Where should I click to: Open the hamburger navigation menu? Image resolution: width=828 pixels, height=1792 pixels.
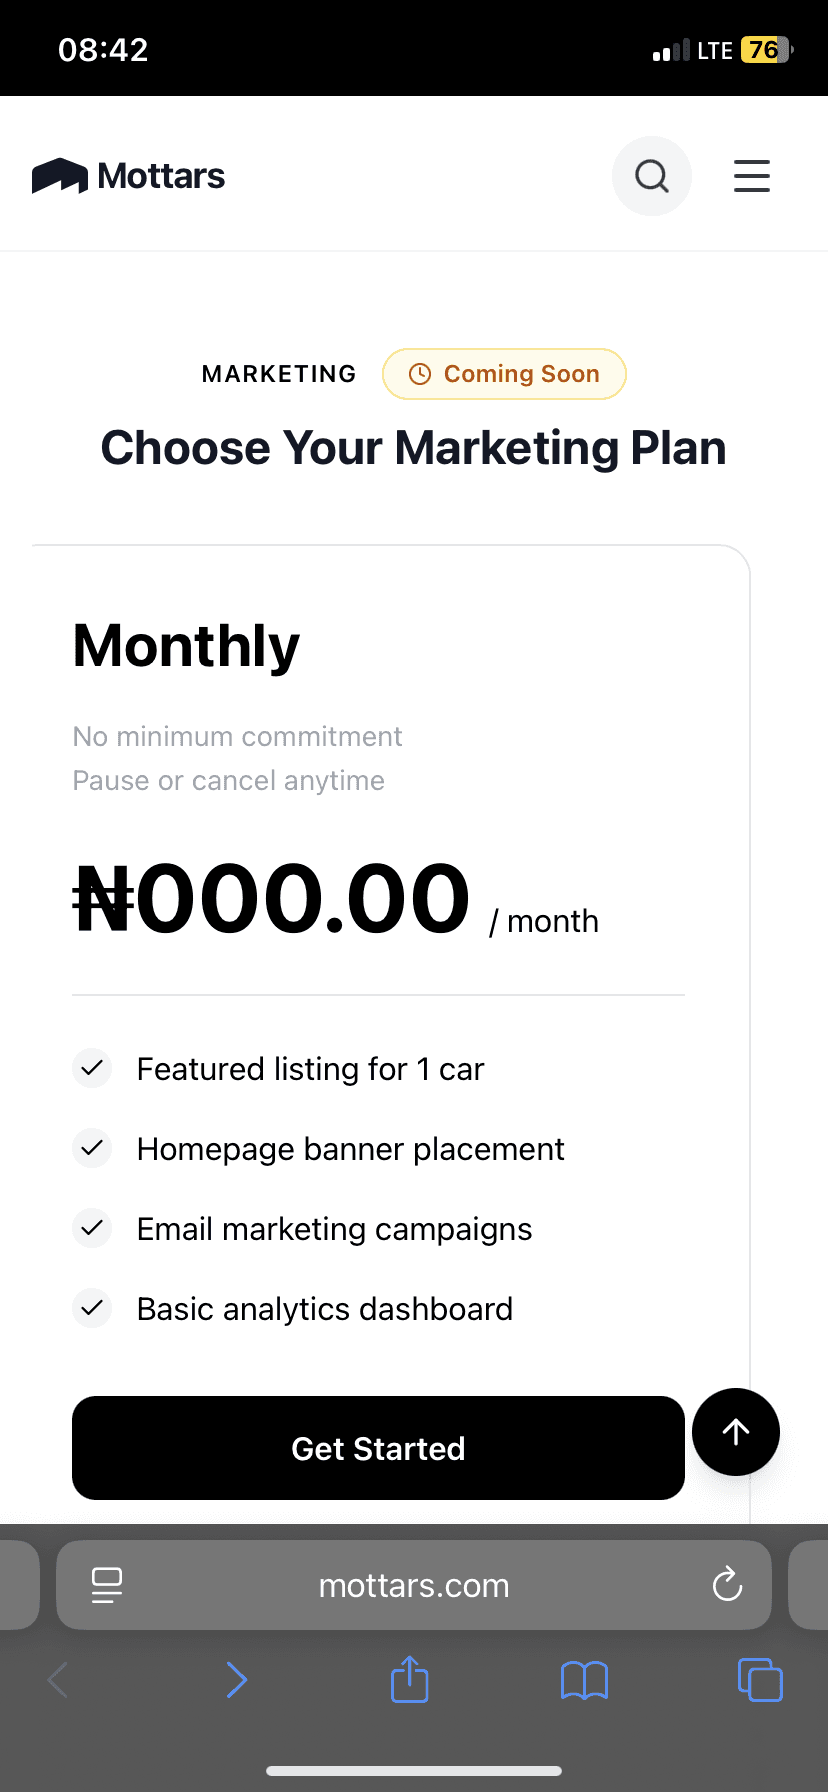click(x=752, y=176)
